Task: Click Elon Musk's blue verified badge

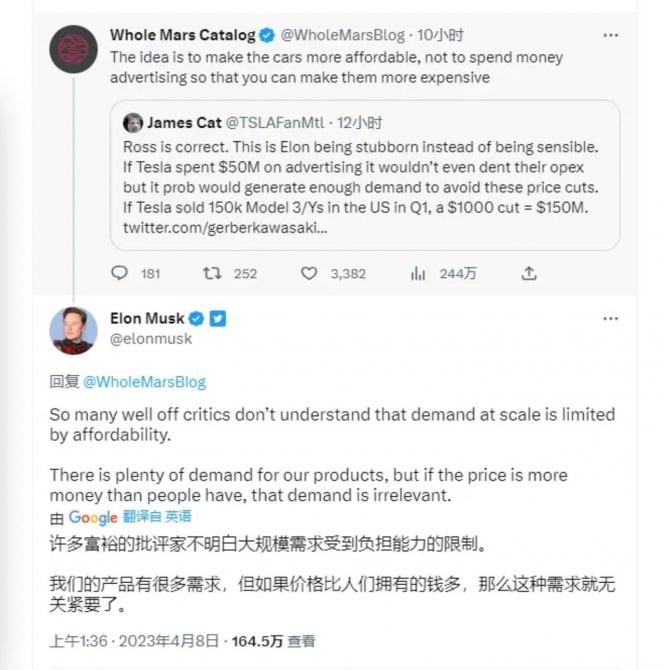Action: 197,319
